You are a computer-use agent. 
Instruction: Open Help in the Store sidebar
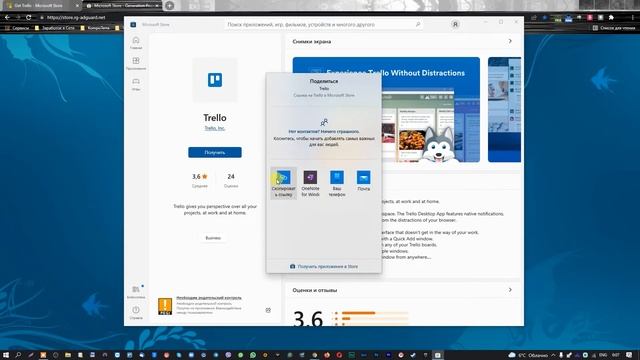pos(136,313)
